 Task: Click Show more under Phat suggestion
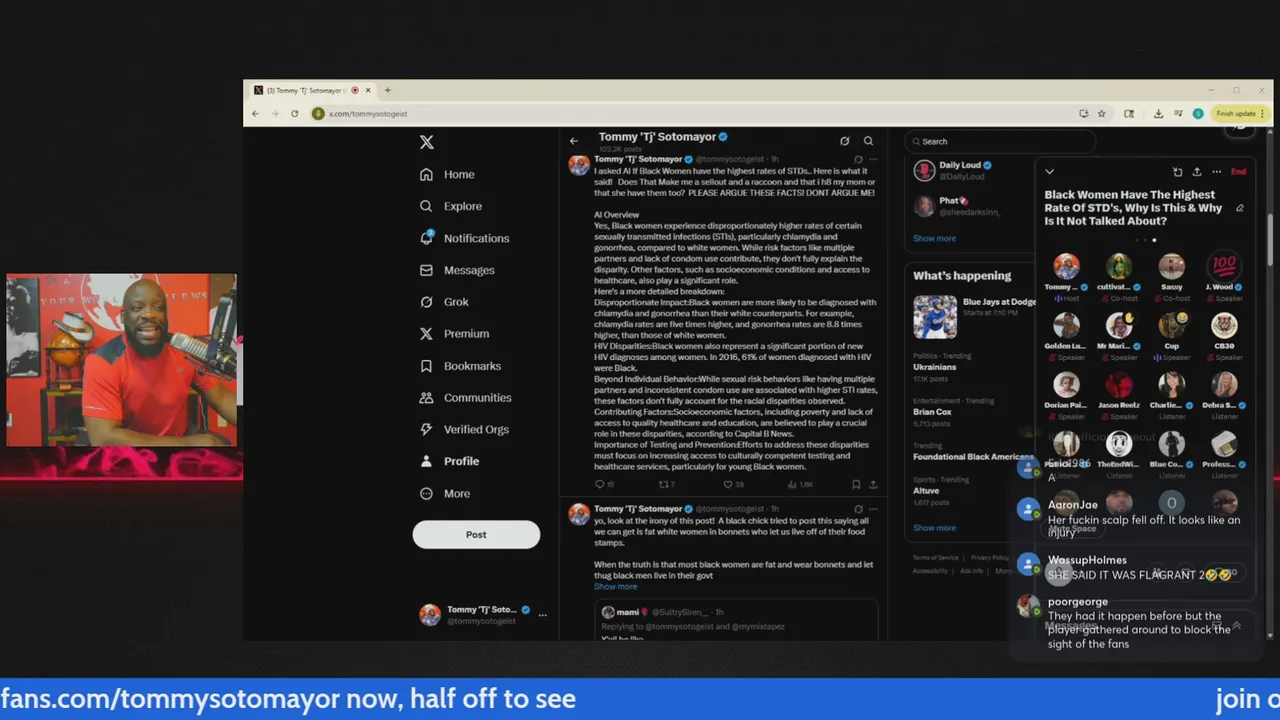point(934,238)
